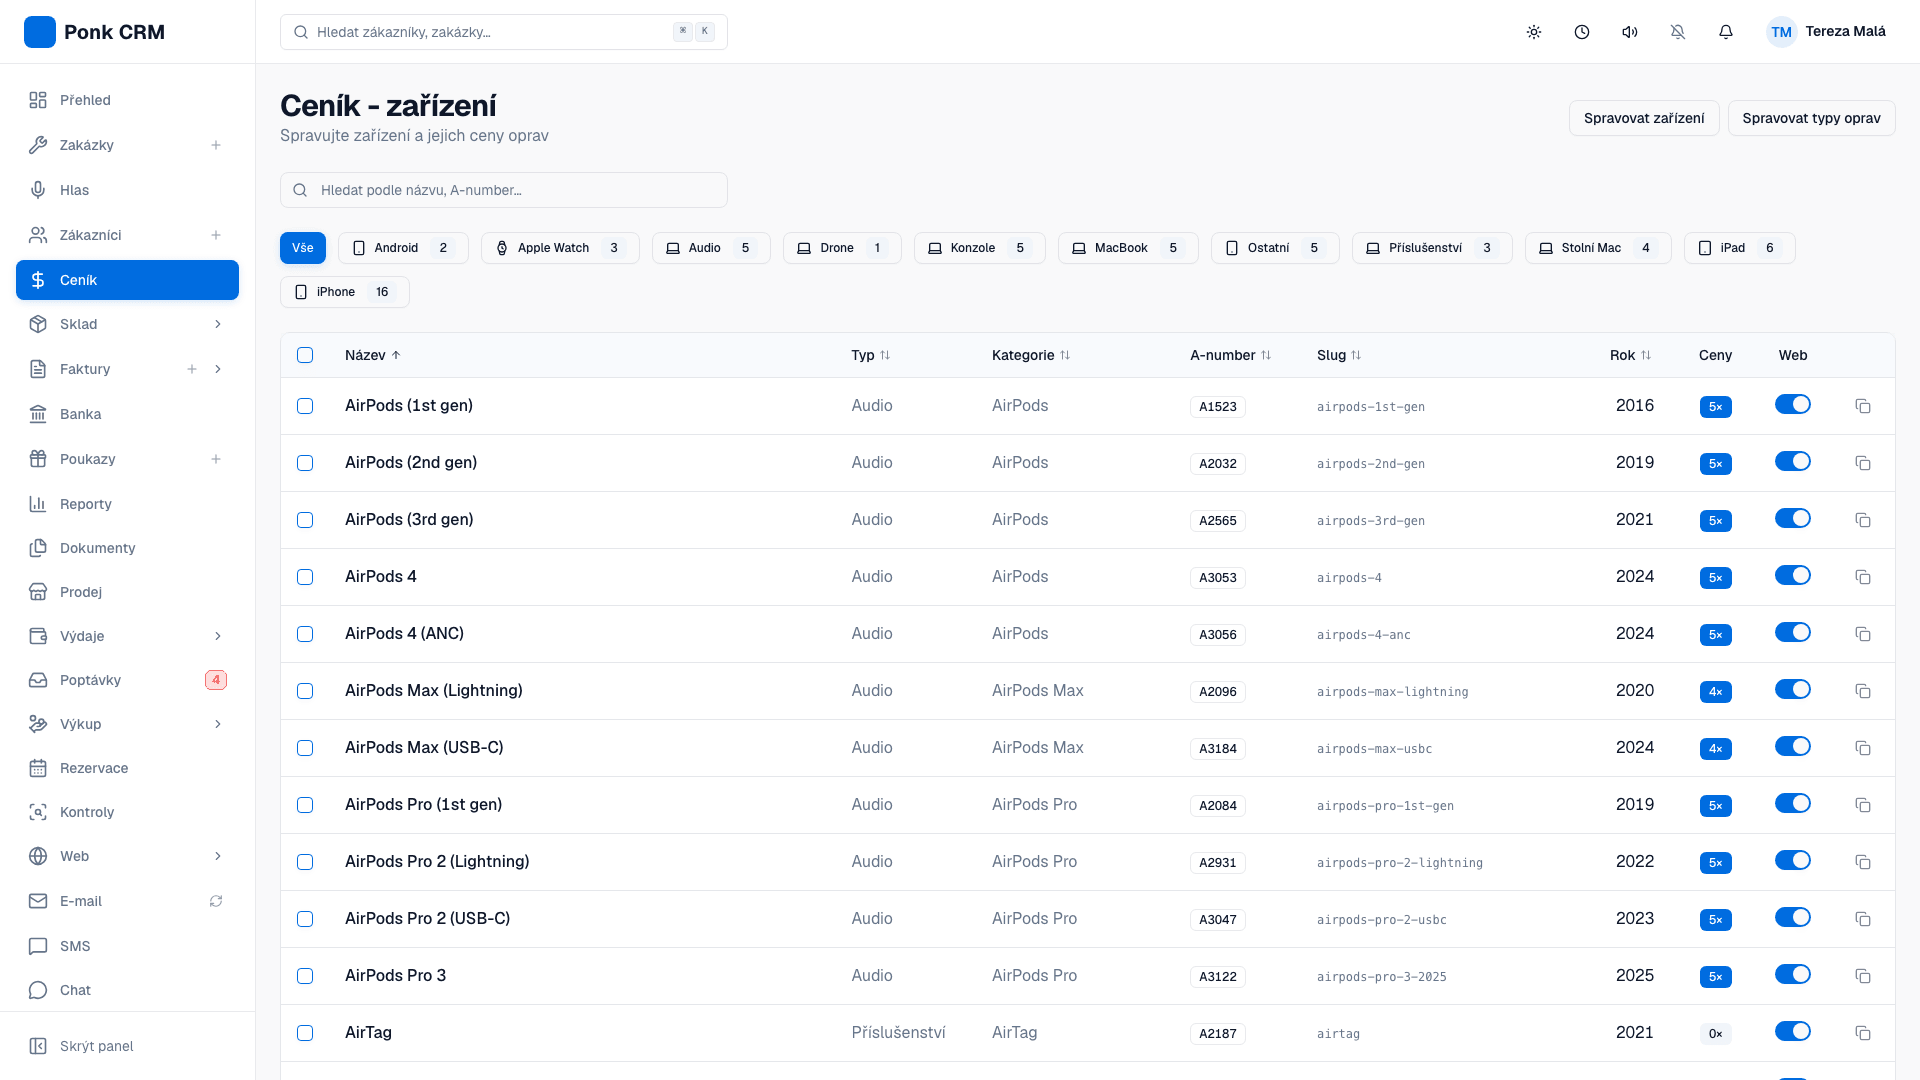This screenshot has width=1920, height=1080.
Task: Add a new order via Zakázky plus
Action: 216,145
